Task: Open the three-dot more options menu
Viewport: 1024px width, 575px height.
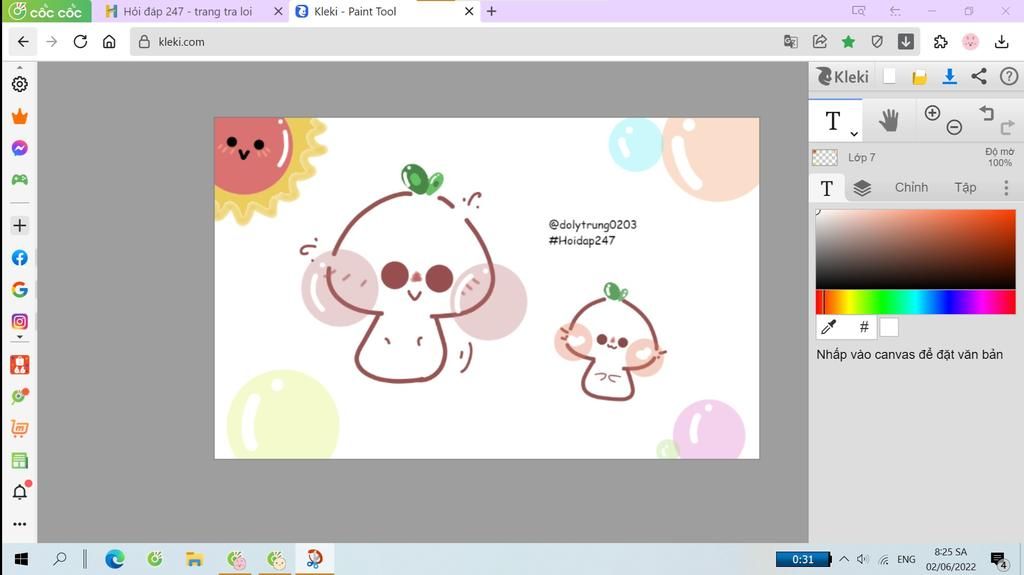Action: pos(1006,188)
